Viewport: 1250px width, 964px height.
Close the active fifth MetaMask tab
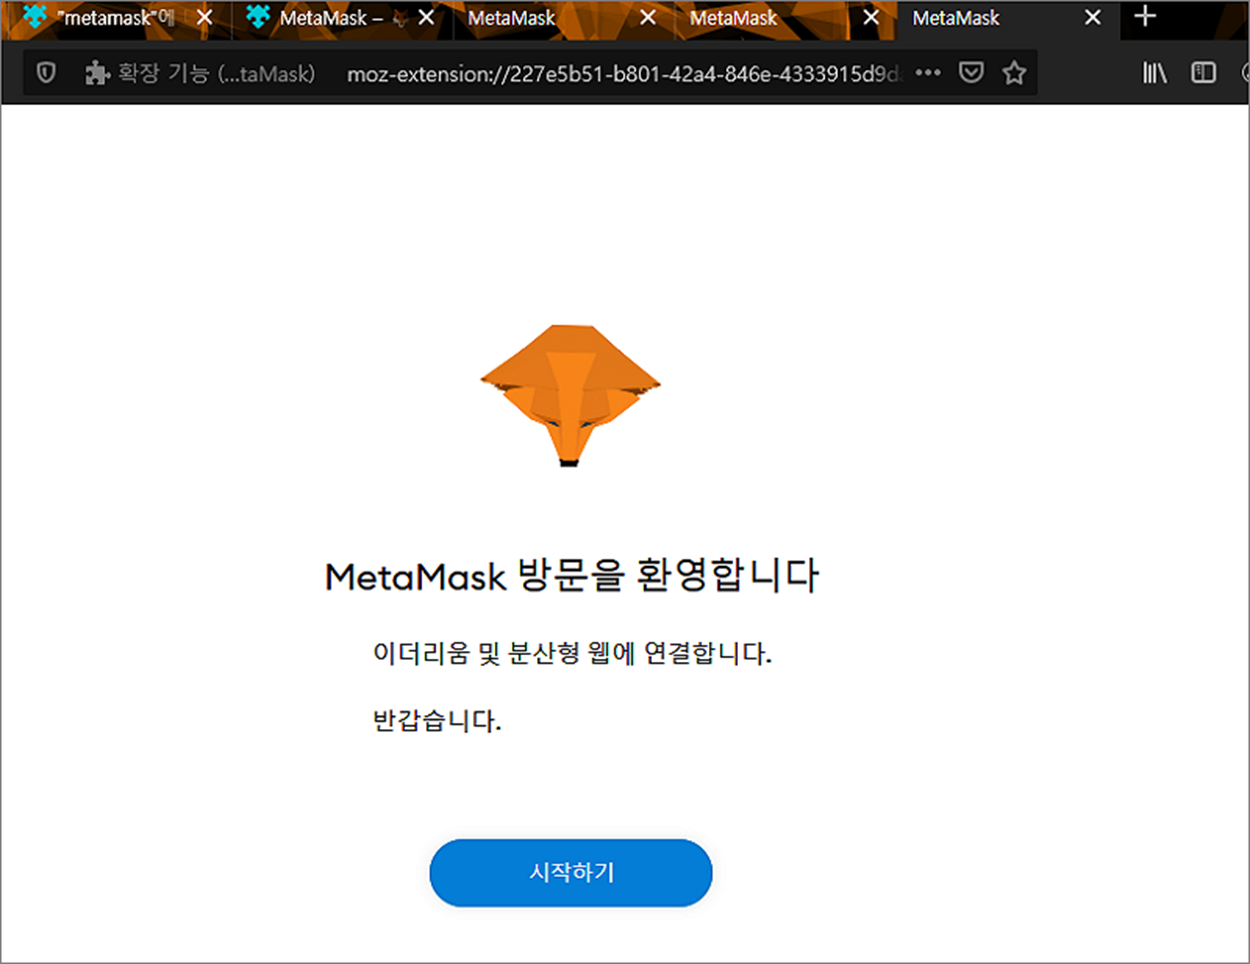pyautogui.click(x=1093, y=18)
